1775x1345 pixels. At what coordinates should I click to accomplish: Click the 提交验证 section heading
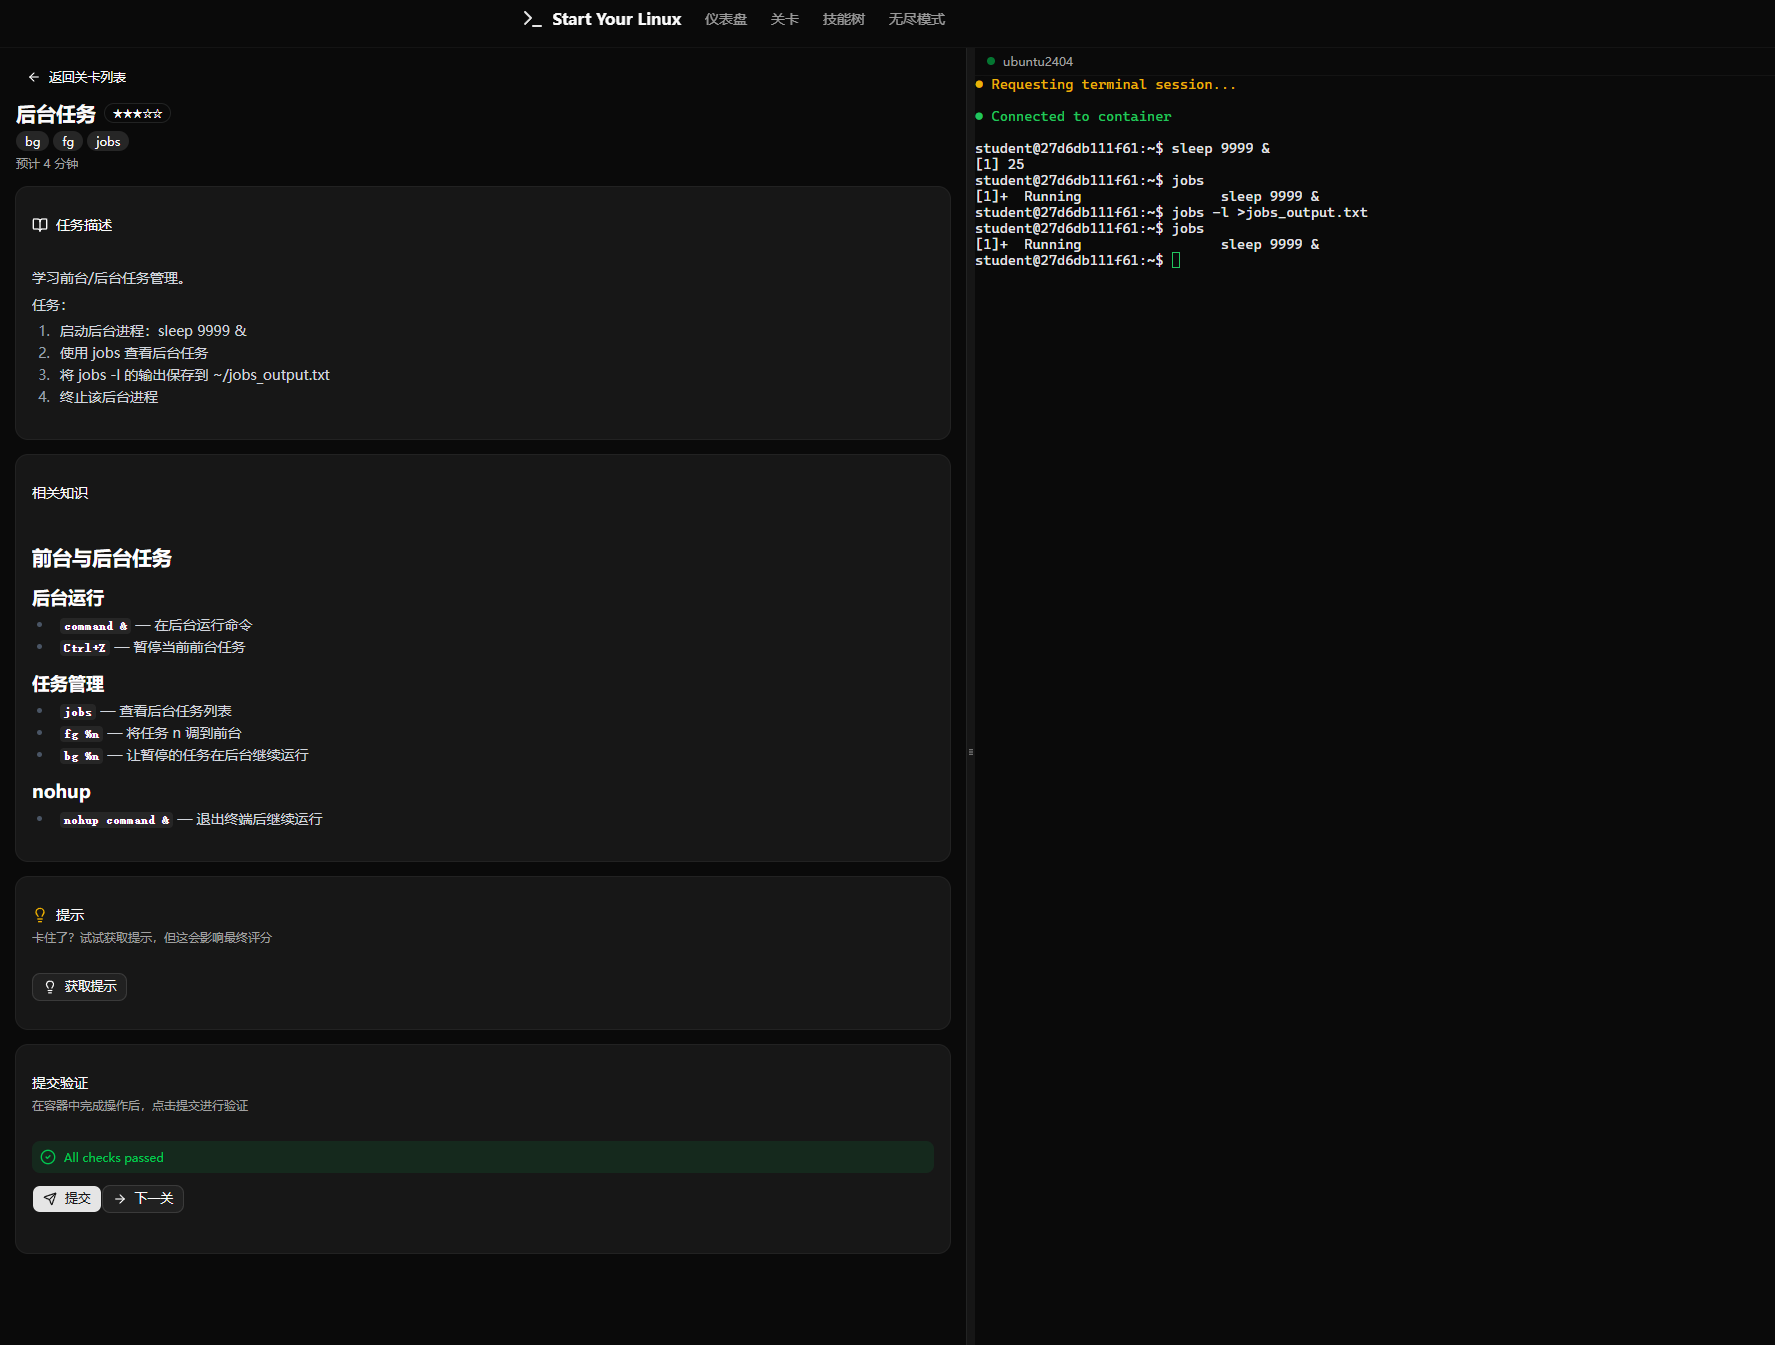pyautogui.click(x=60, y=1083)
